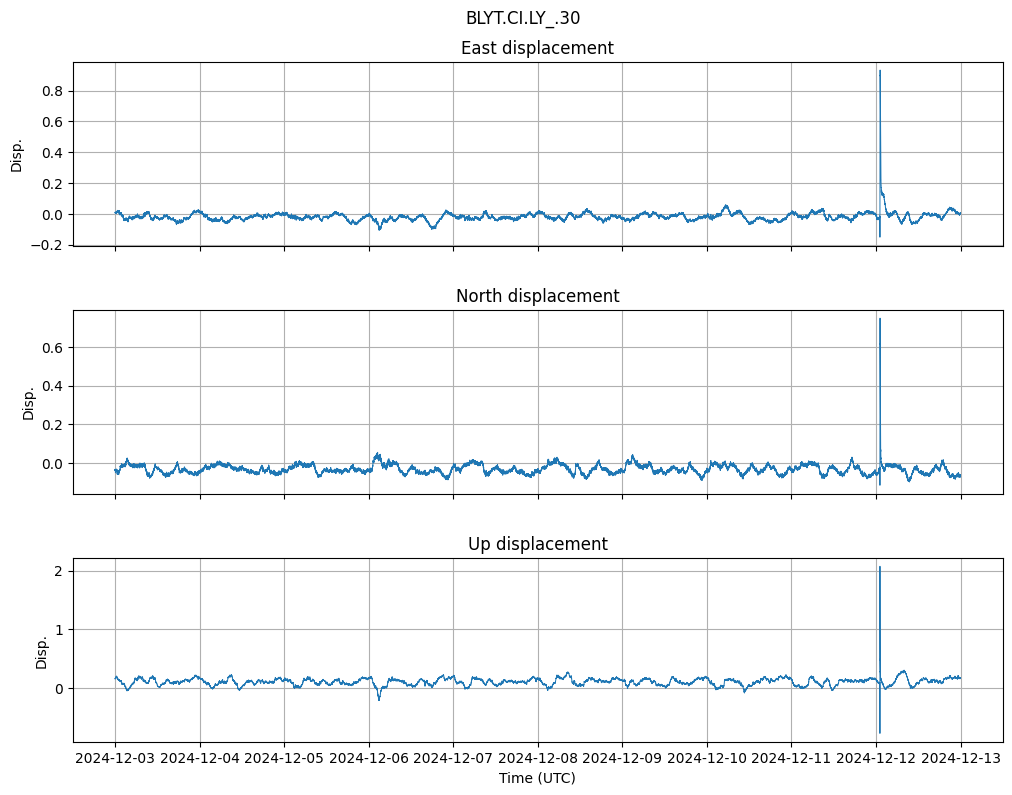Select the 2024-12-06 date tick label
This screenshot has width=1012, height=795.
(x=369, y=759)
